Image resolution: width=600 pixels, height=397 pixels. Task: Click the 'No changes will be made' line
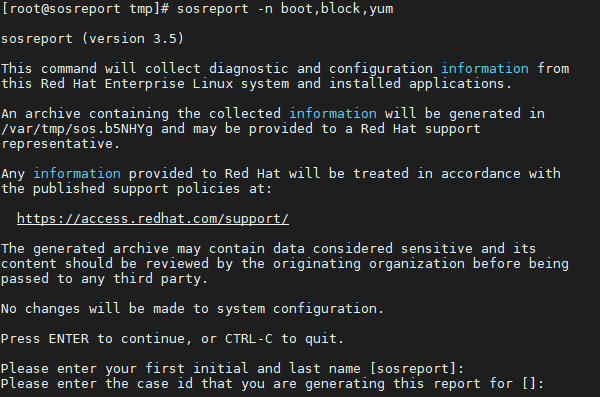coord(192,309)
